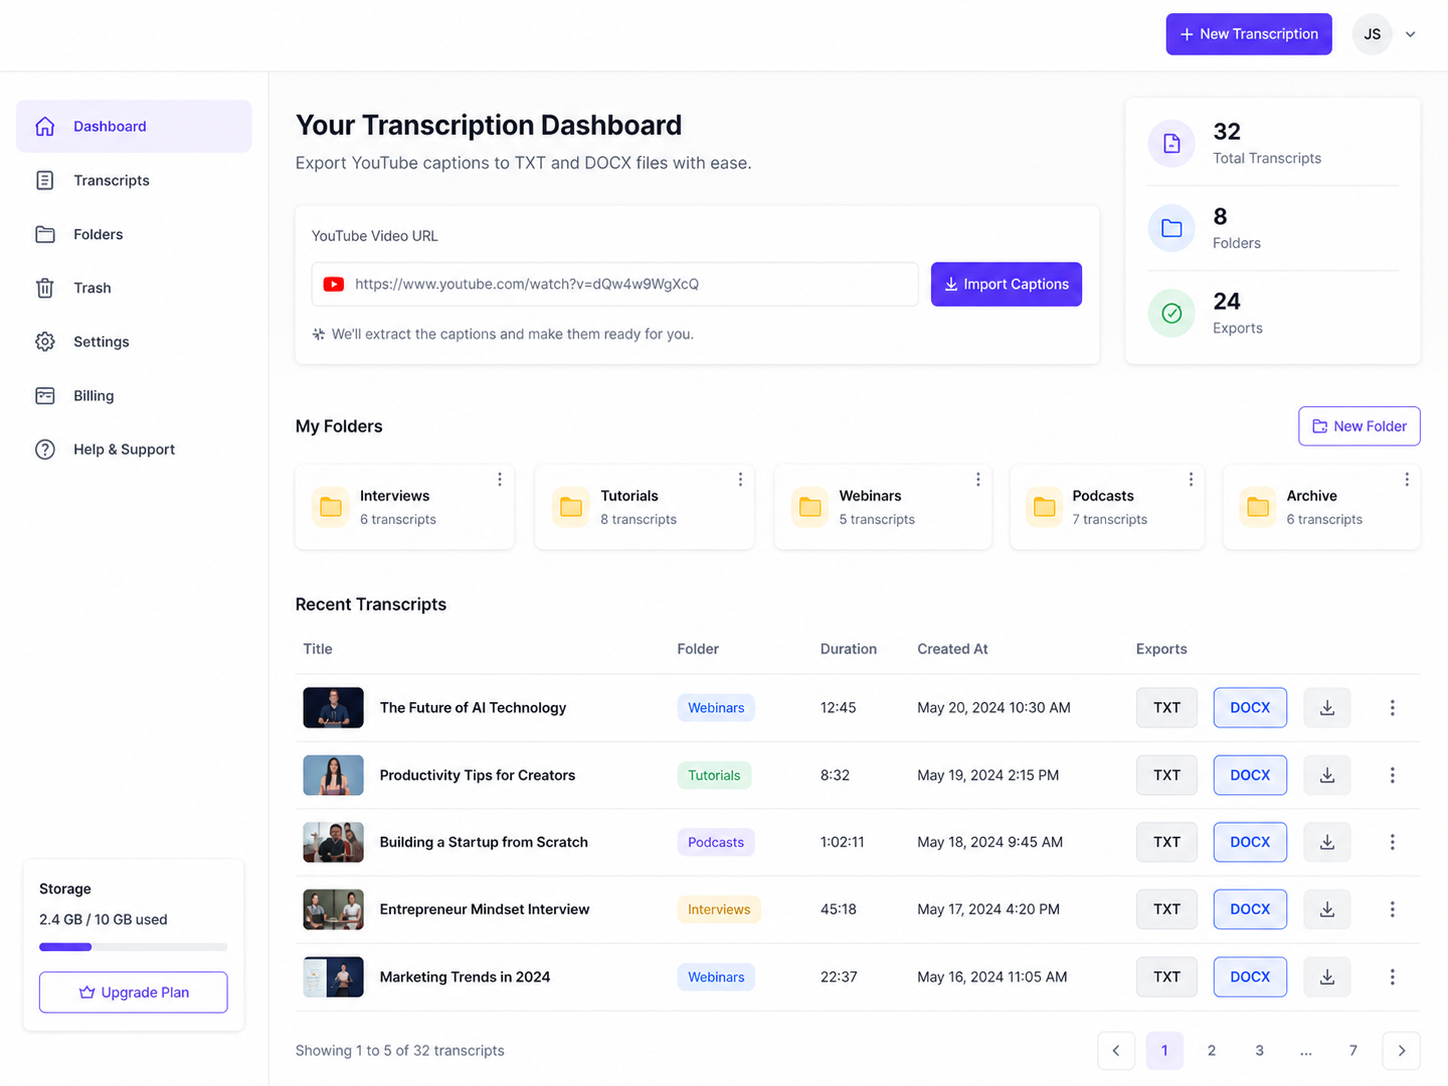This screenshot has height=1086, width=1448.
Task: Open Tutorials folder options menu
Action: pos(740,480)
